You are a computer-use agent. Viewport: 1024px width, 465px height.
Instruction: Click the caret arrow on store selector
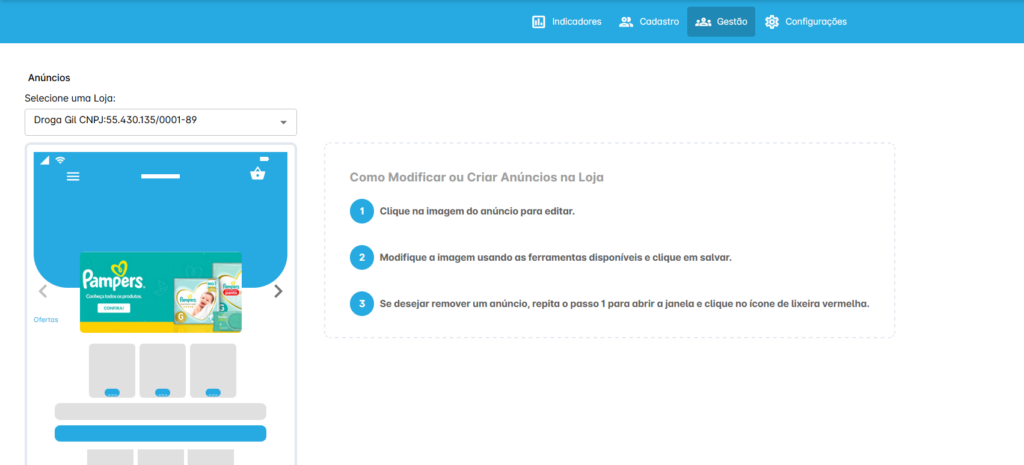[283, 123]
